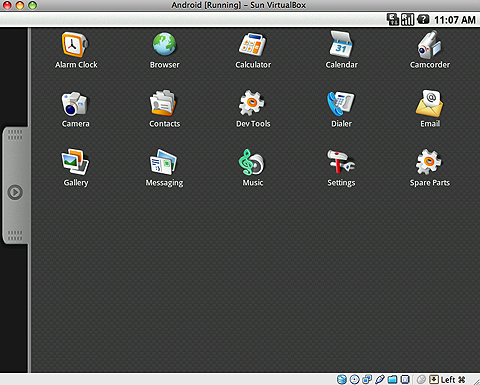The height and width of the screenshot is (385, 480).
Task: Open the Gallery app
Action: [76, 168]
